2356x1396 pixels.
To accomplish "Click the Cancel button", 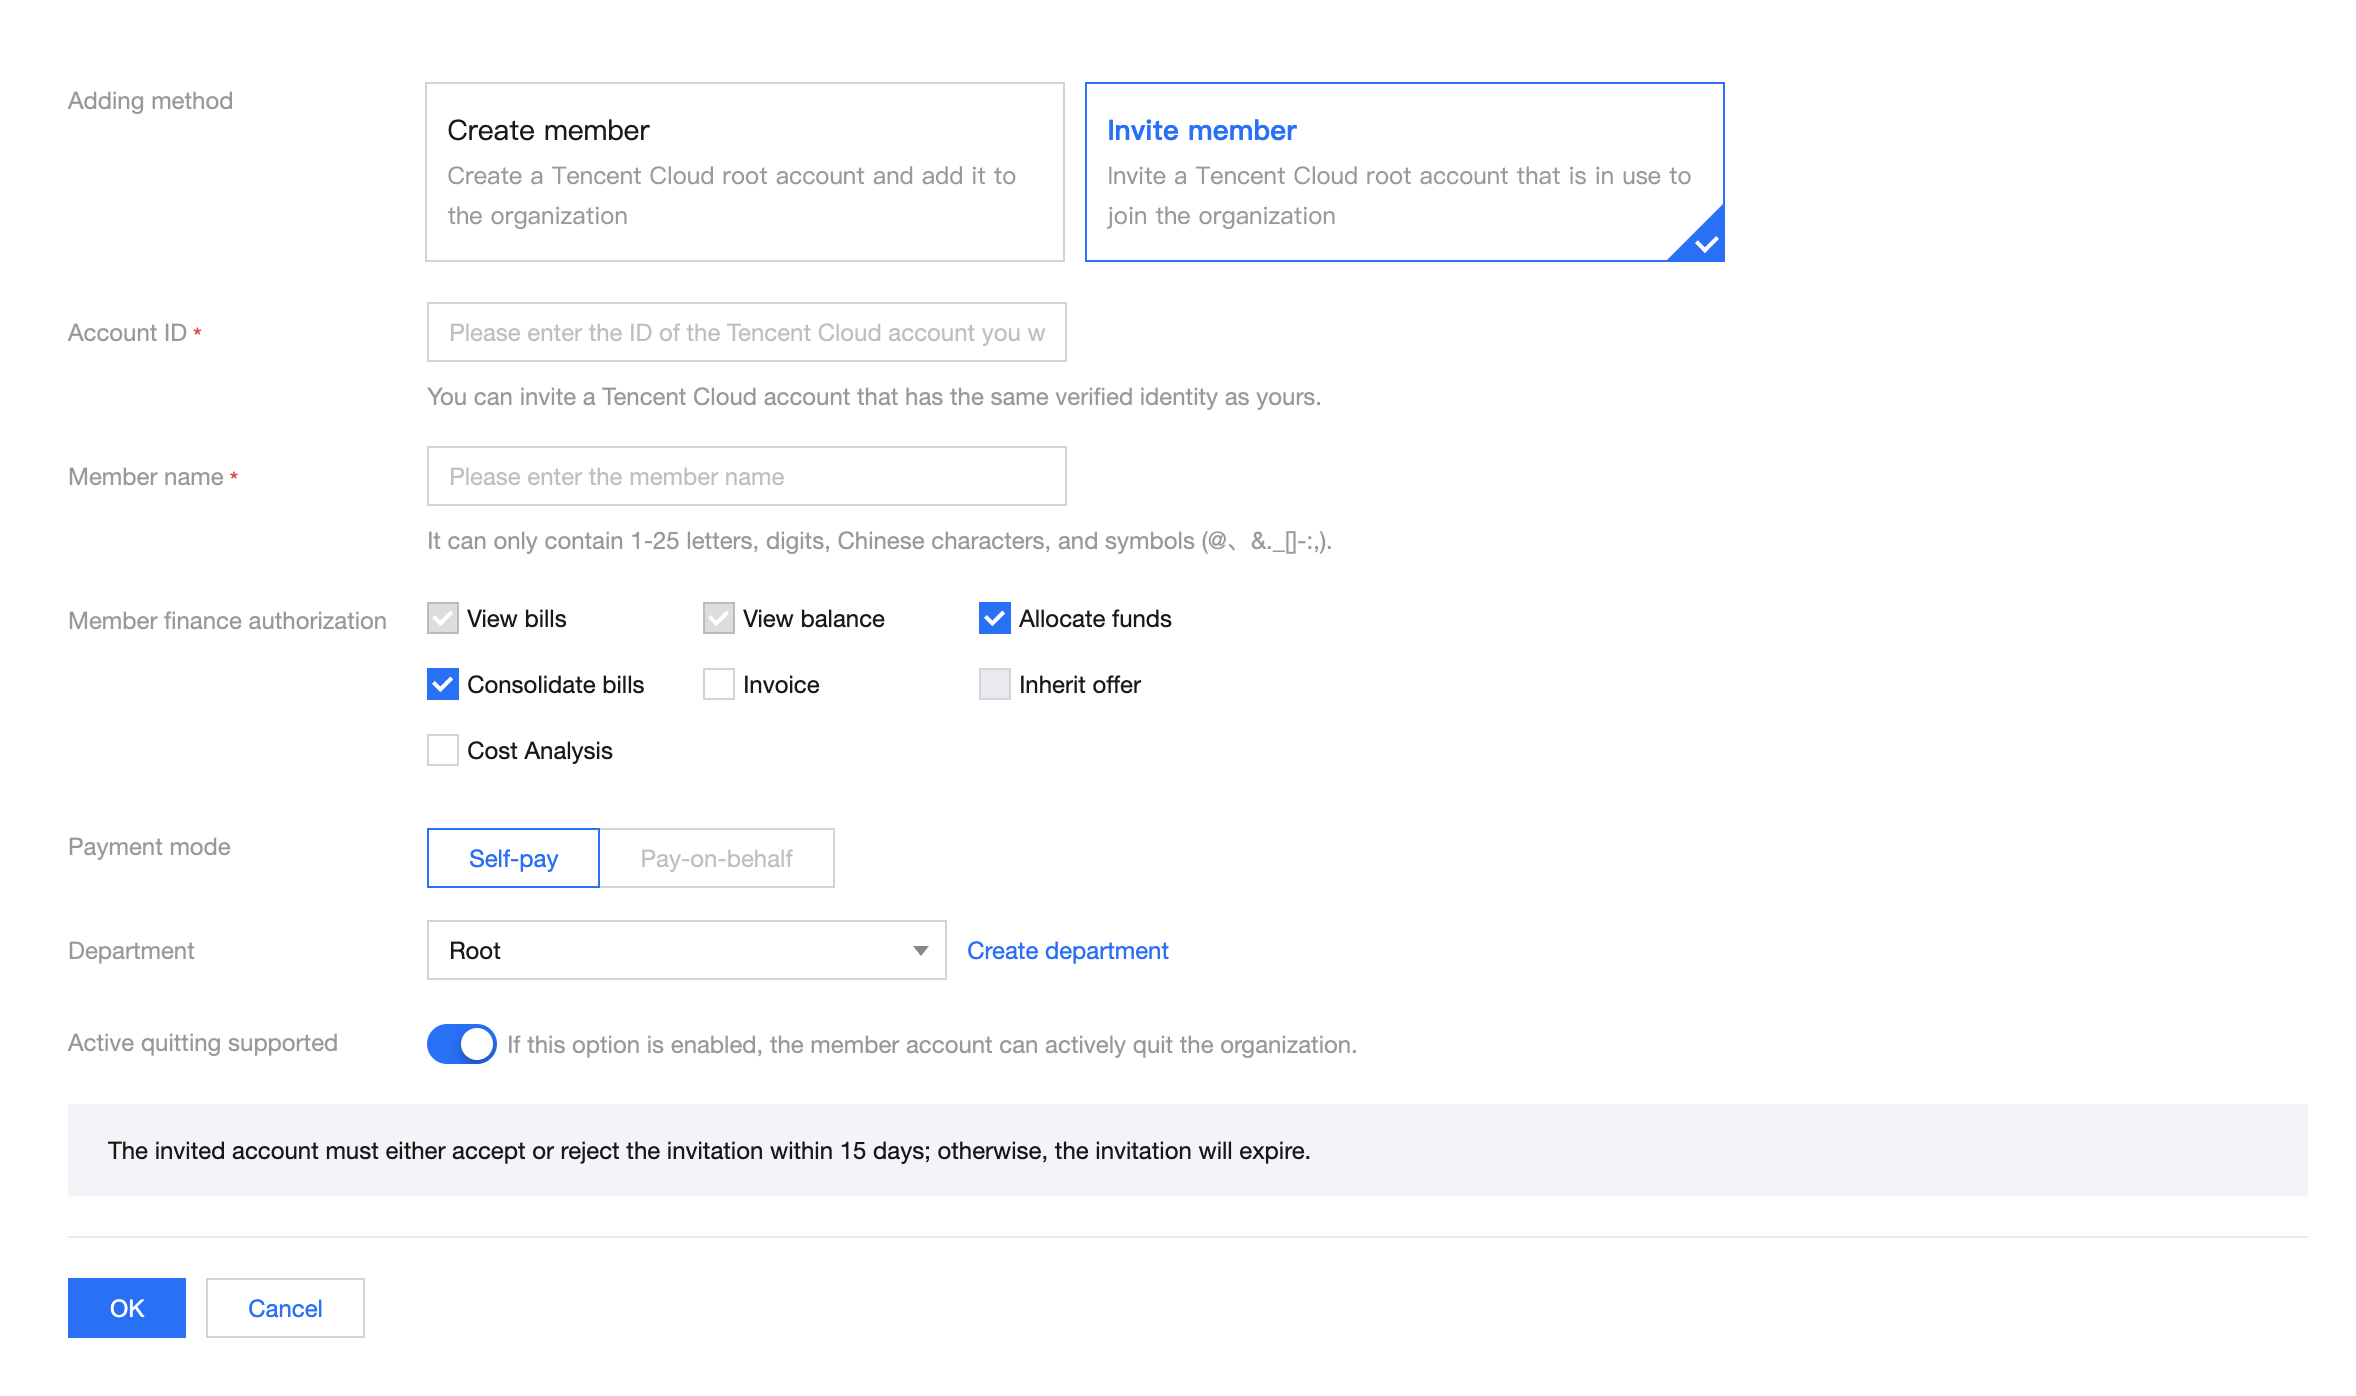I will [285, 1308].
